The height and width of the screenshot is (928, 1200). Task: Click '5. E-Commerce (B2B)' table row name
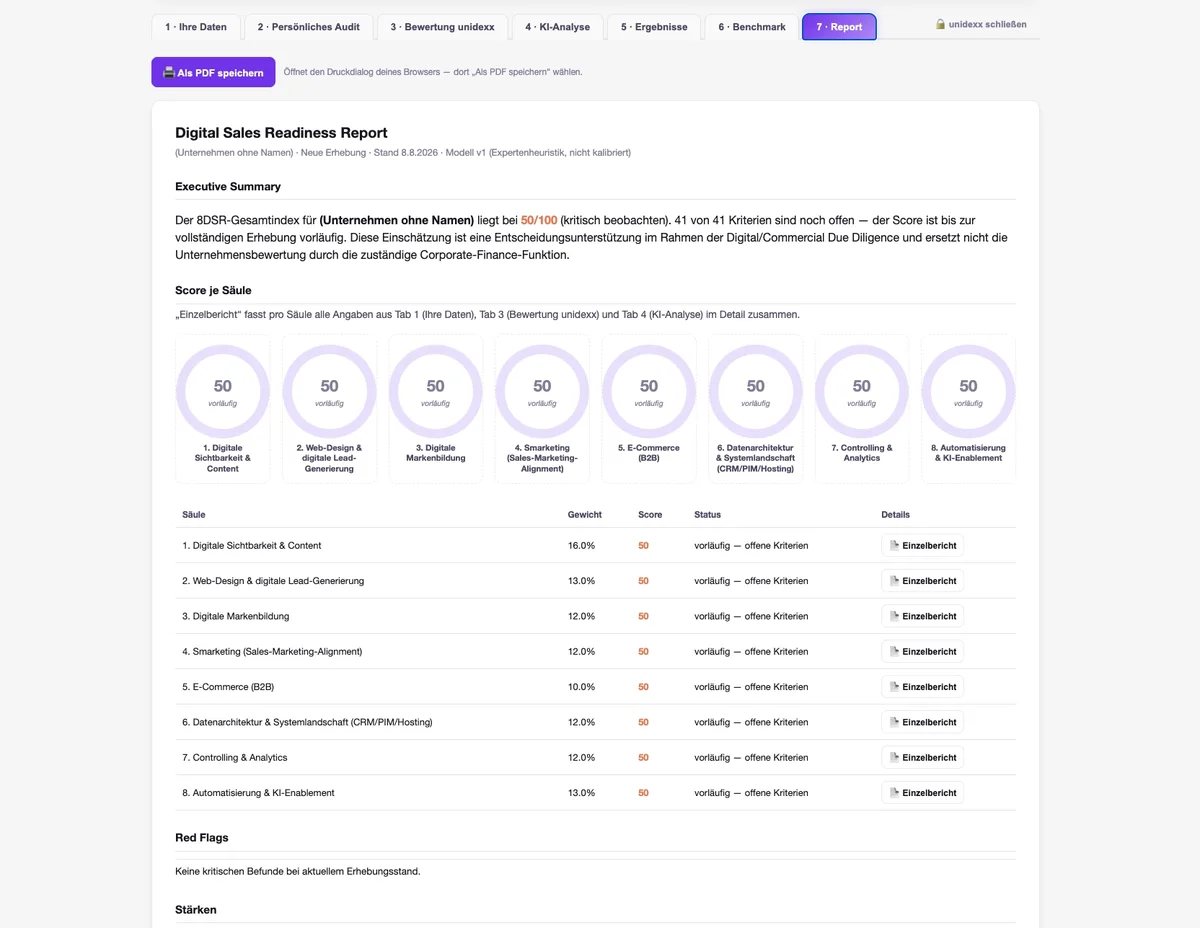[228, 687]
